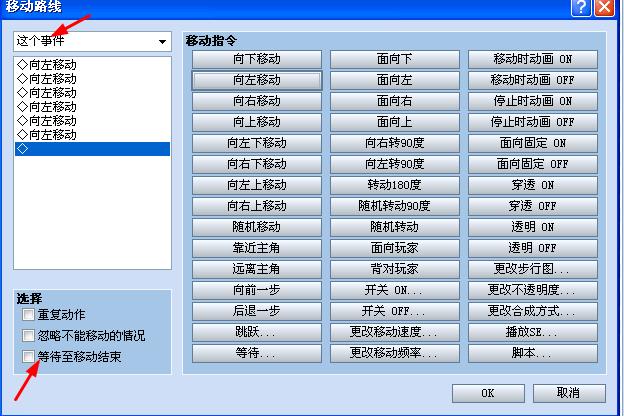Tick 忽略不能移动的情况 checkbox
624x416 pixels.
click(28, 336)
